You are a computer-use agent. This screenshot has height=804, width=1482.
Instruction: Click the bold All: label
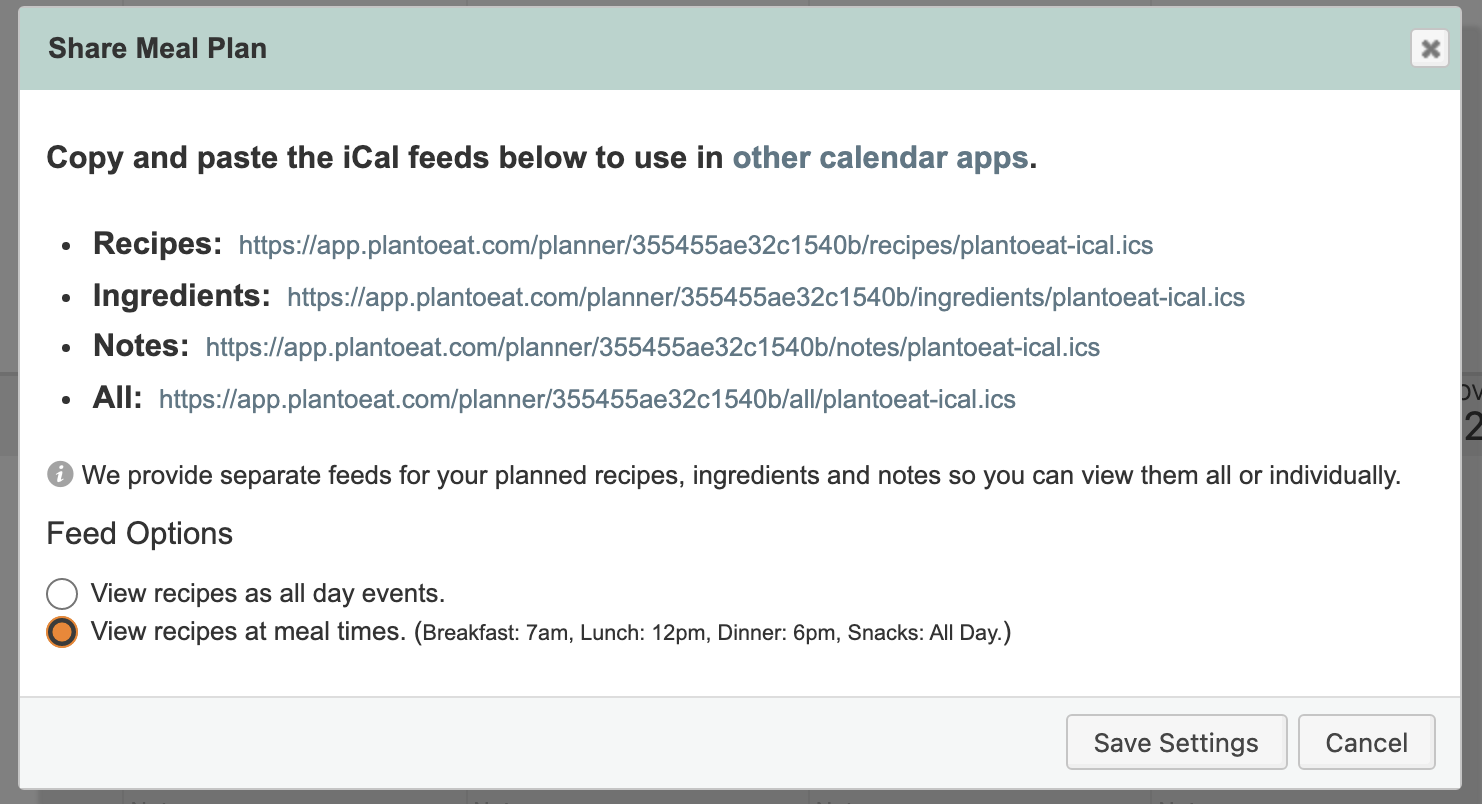[x=118, y=397]
